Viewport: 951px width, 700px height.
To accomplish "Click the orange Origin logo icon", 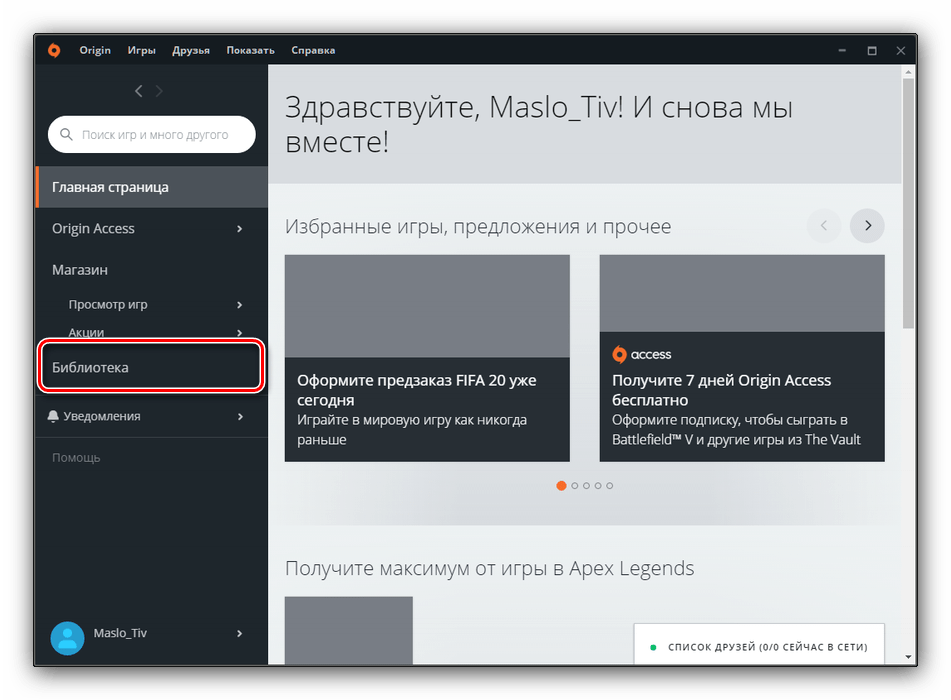I will point(54,51).
